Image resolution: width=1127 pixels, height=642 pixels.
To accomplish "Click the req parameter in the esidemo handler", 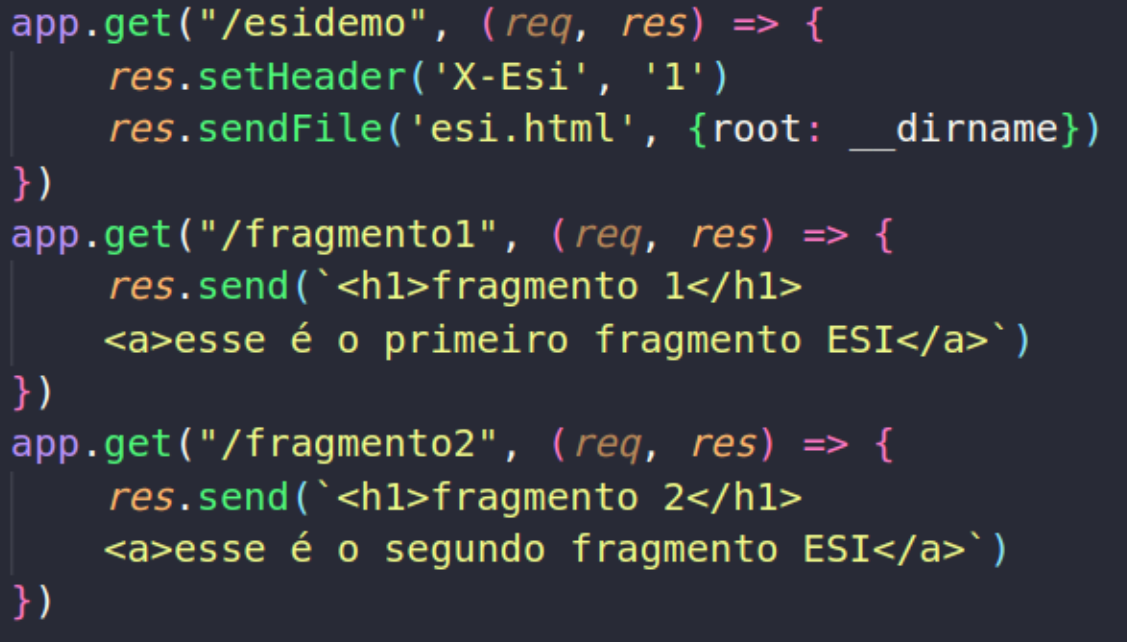I will coord(538,25).
